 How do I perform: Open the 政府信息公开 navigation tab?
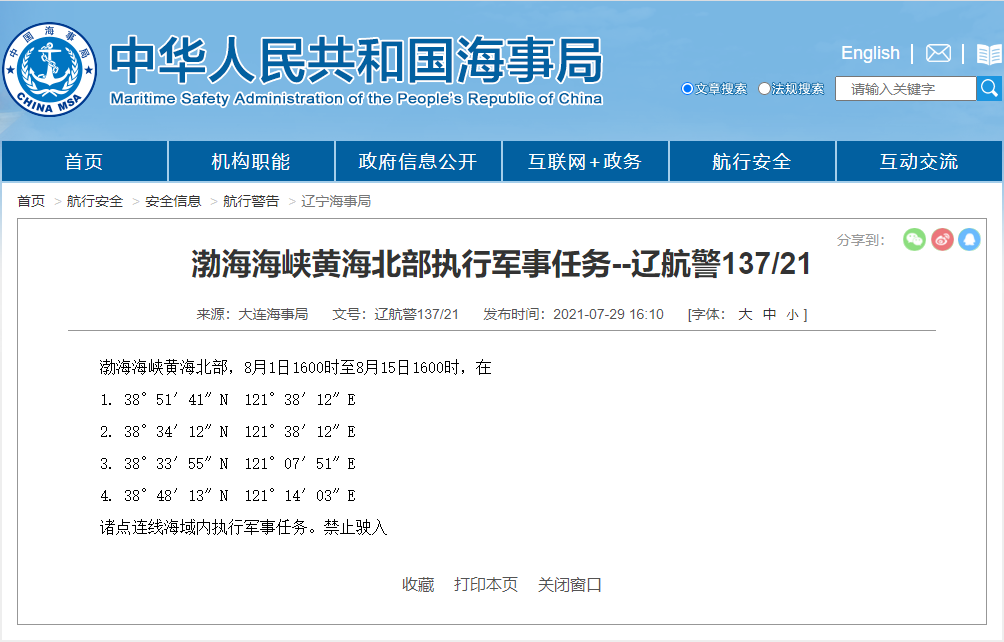(417, 161)
